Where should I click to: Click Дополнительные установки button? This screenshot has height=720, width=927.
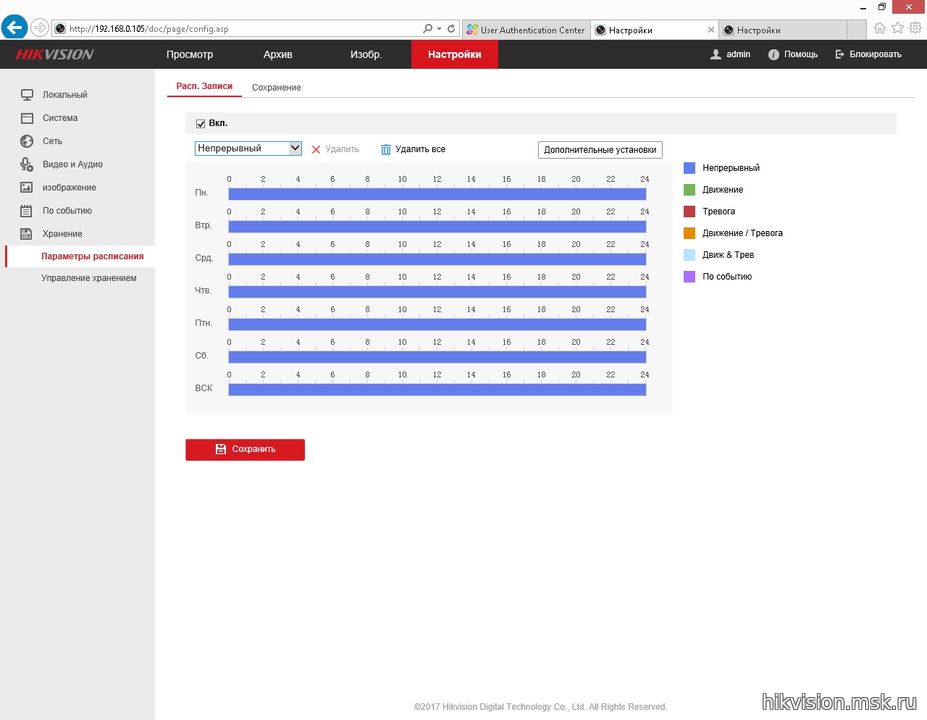pyautogui.click(x=600, y=150)
